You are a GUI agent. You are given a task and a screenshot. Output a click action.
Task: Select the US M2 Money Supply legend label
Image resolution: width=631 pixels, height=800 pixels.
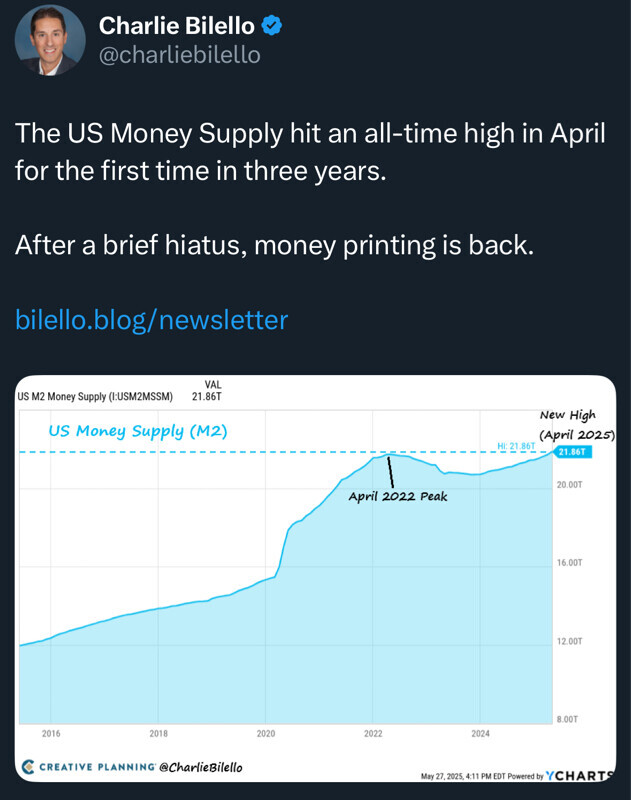(95, 396)
